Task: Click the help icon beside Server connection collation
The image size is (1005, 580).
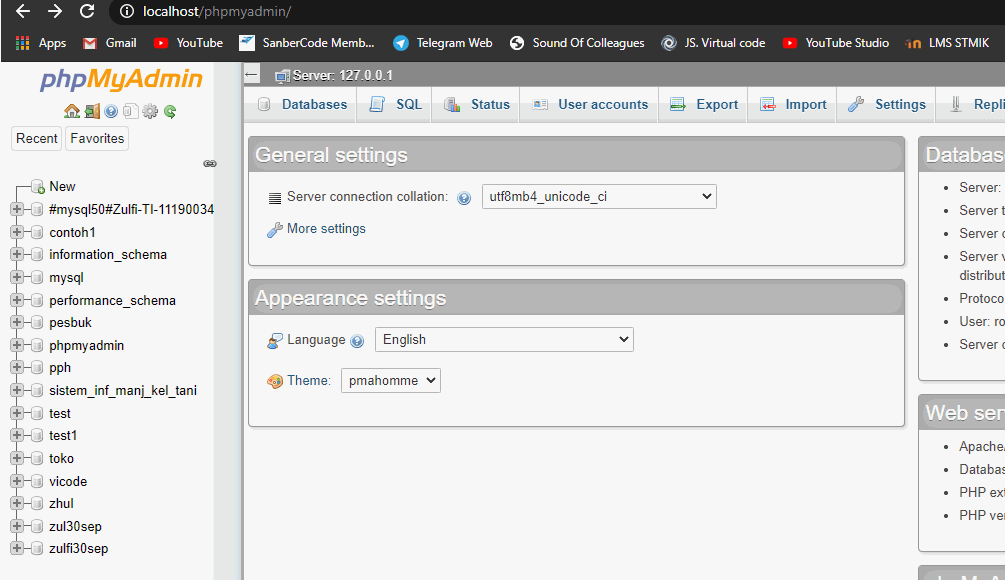Action: [464, 198]
